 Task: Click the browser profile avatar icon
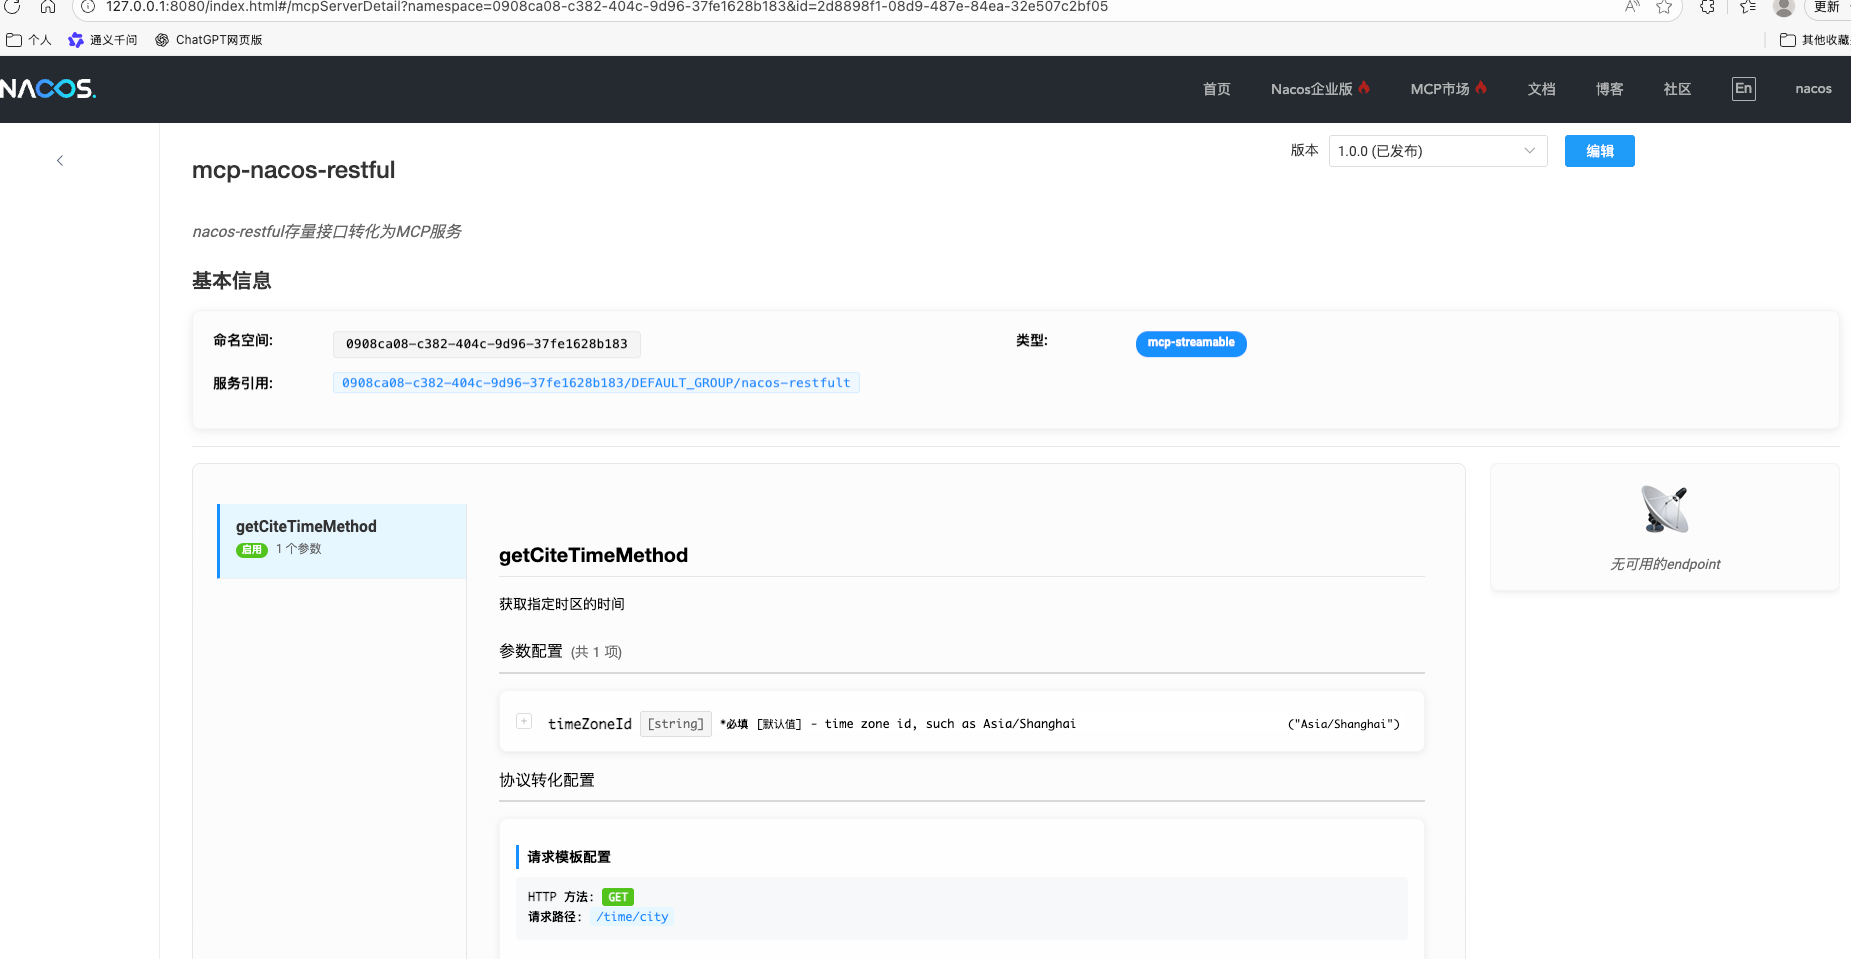tap(1783, 8)
